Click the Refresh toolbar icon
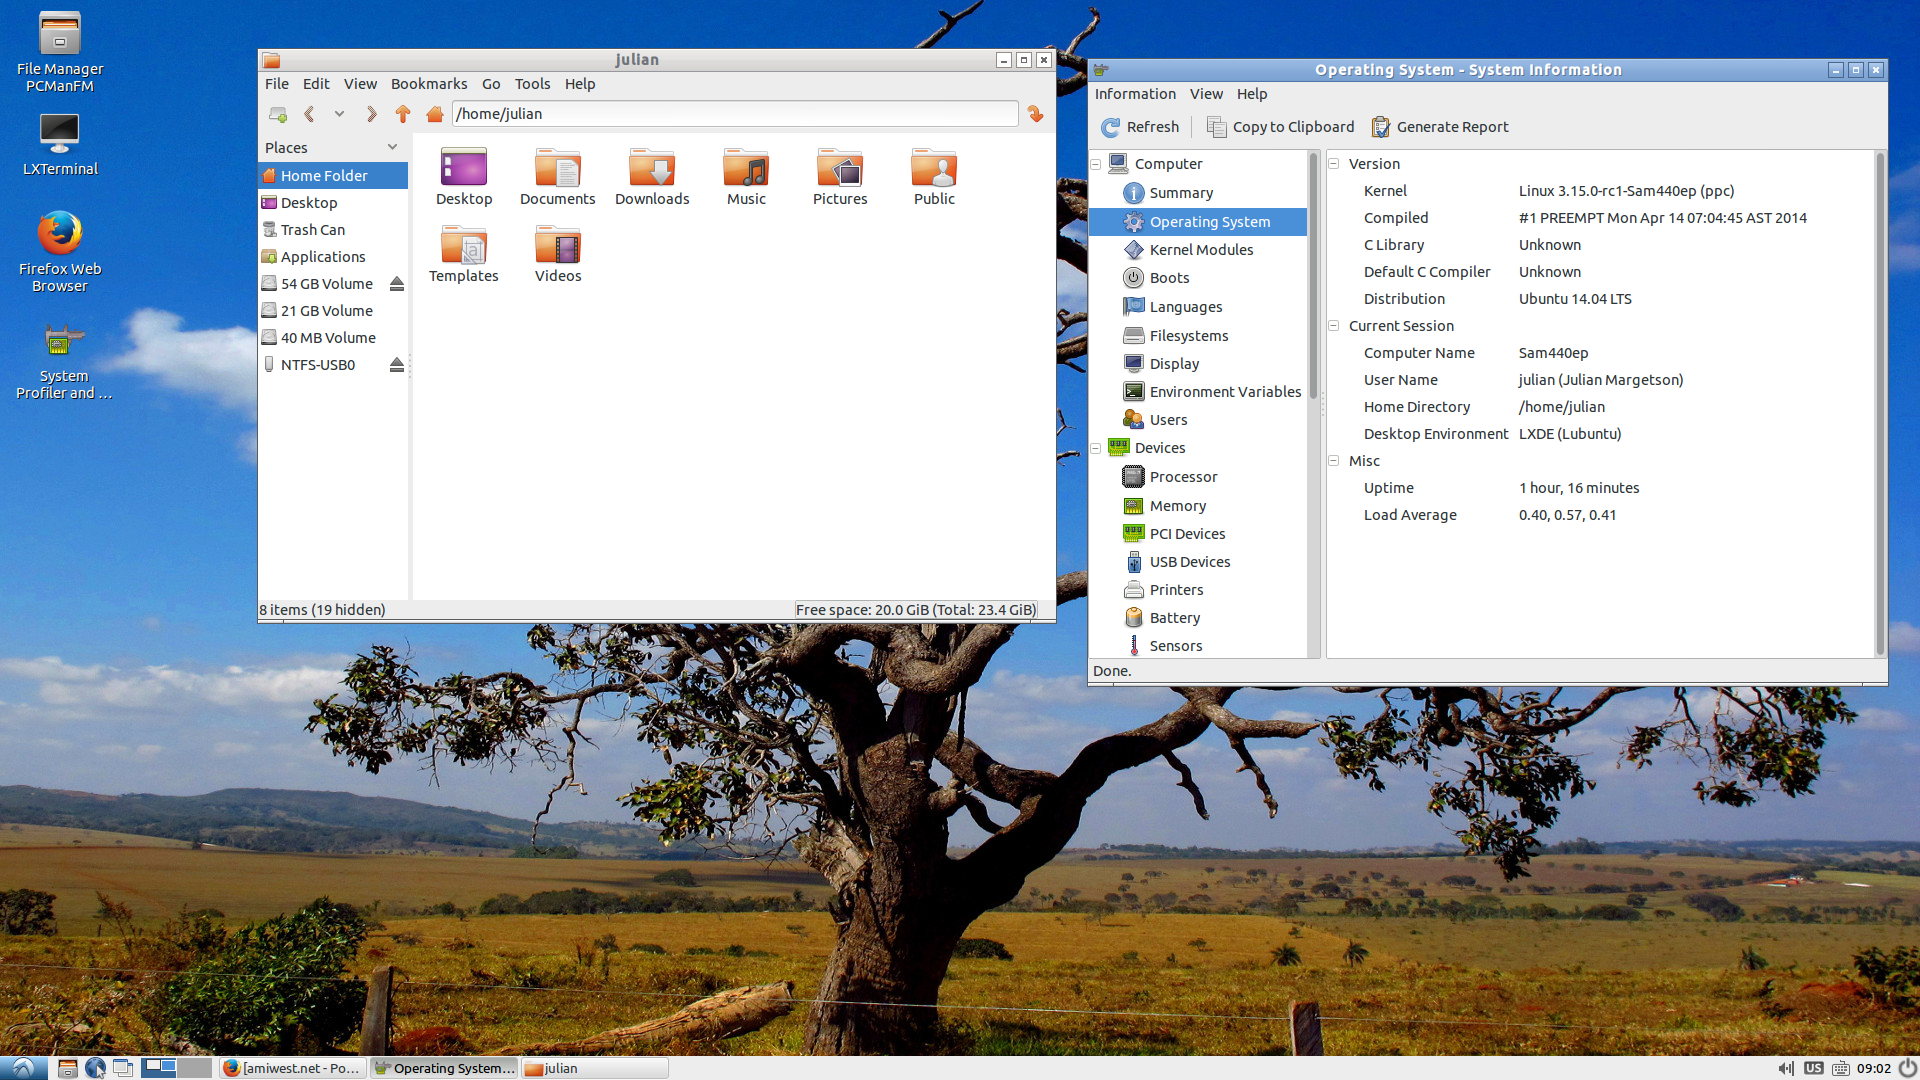Viewport: 1920px width, 1080px height. click(1111, 127)
